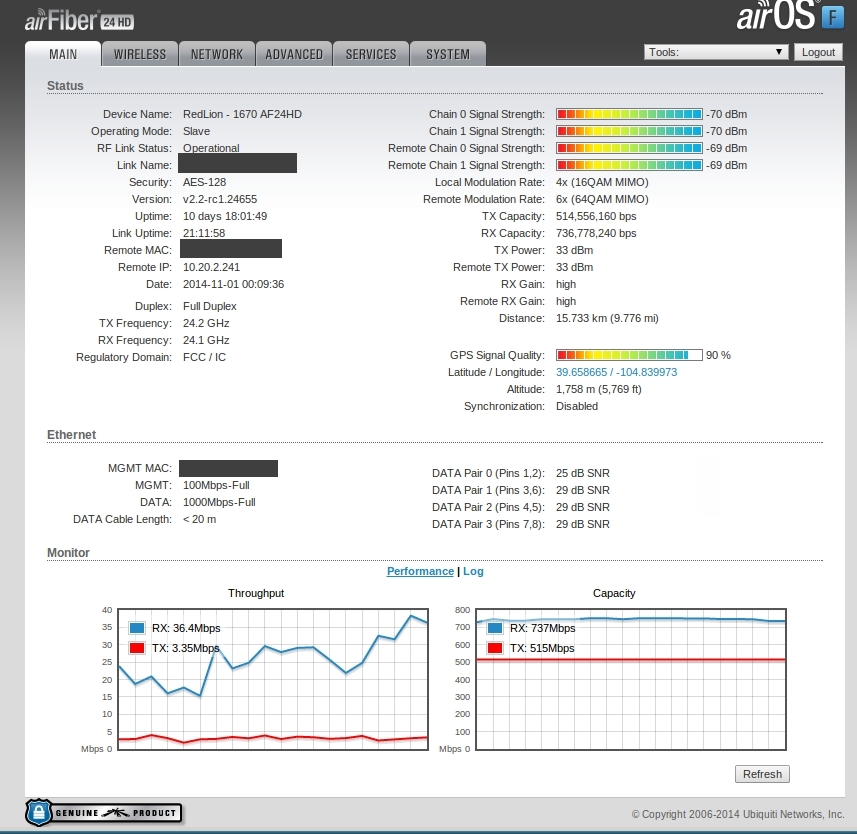
Task: Click the Refresh button
Action: 762,774
